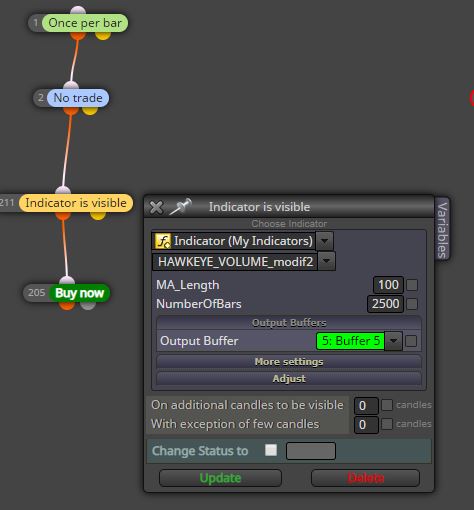This screenshot has height=510, width=474.
Task: Tick the checkbox next to Output Buffer
Action: click(x=411, y=341)
